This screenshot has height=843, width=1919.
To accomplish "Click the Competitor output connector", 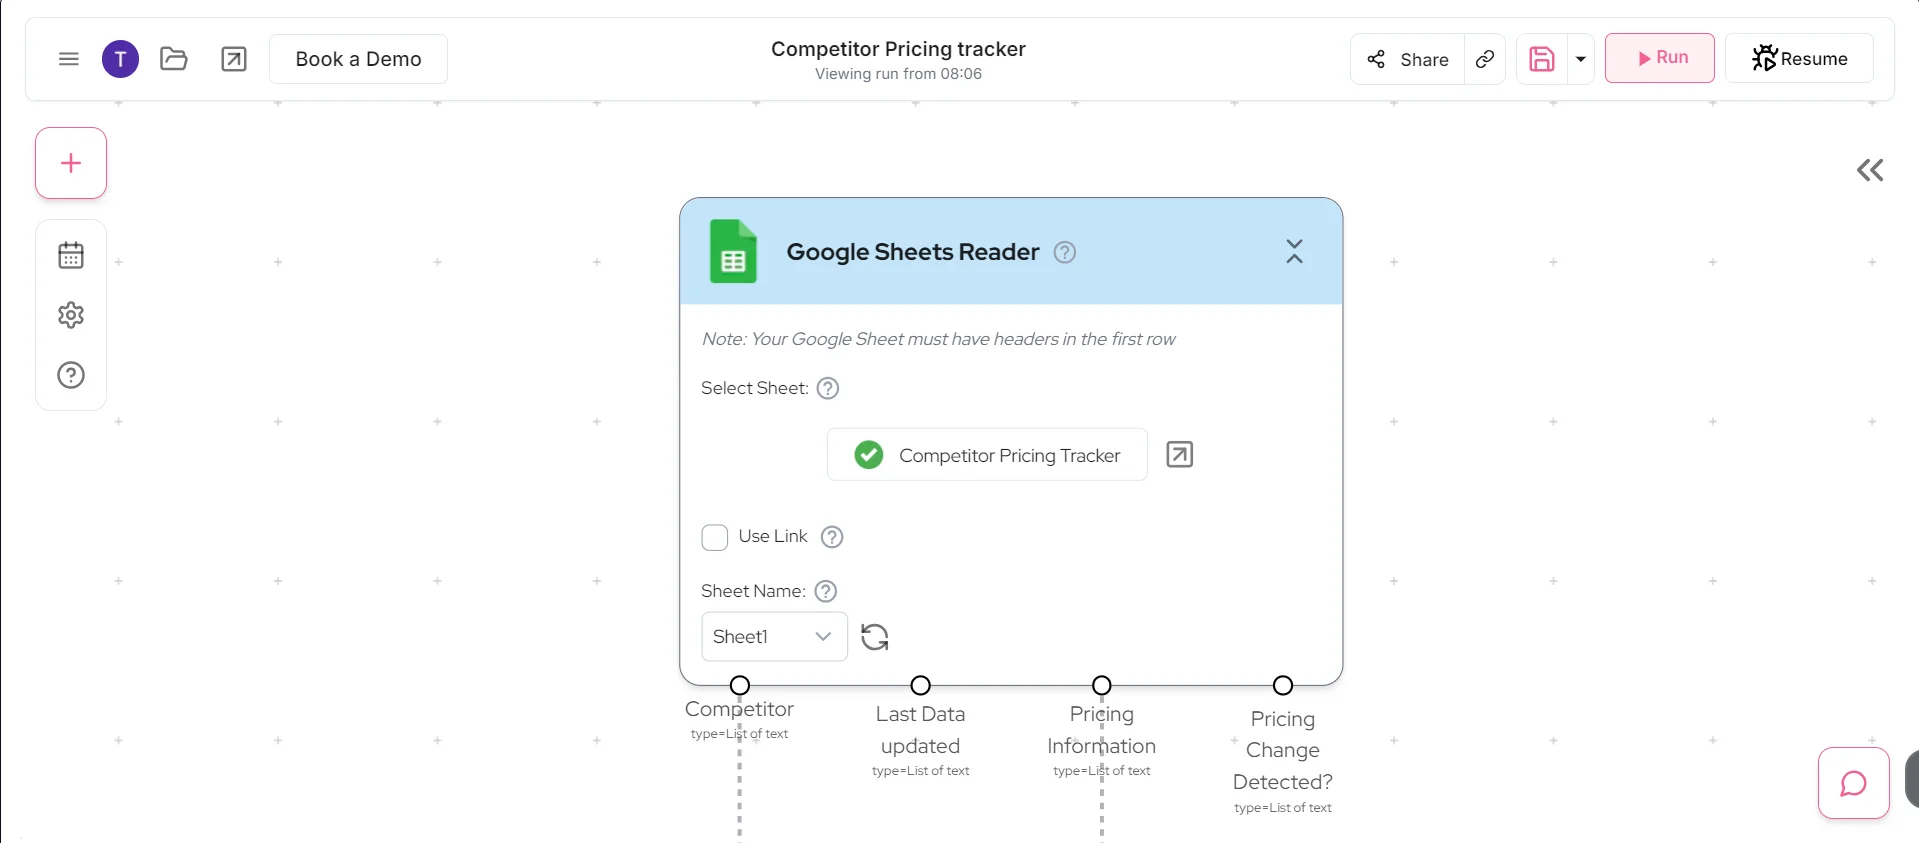I will (740, 685).
